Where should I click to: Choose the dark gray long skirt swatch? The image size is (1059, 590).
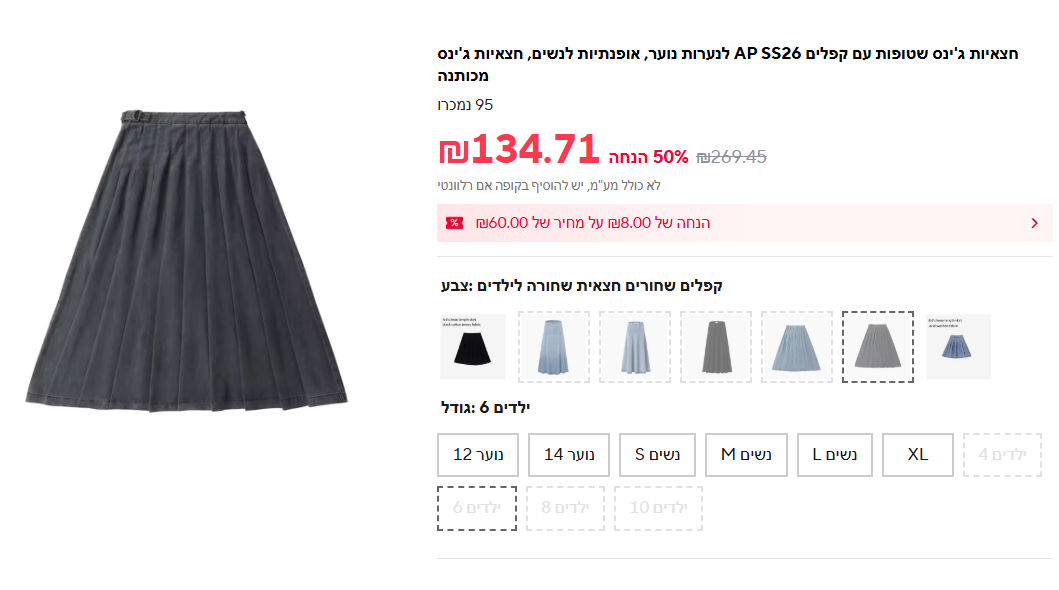pyautogui.click(x=716, y=347)
